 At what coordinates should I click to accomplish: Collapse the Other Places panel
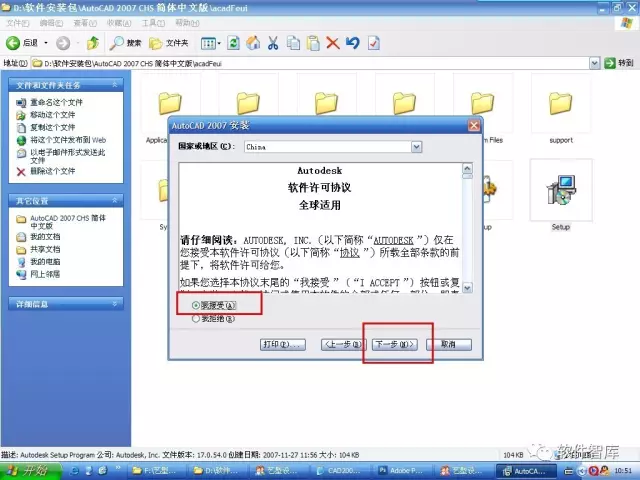point(115,200)
